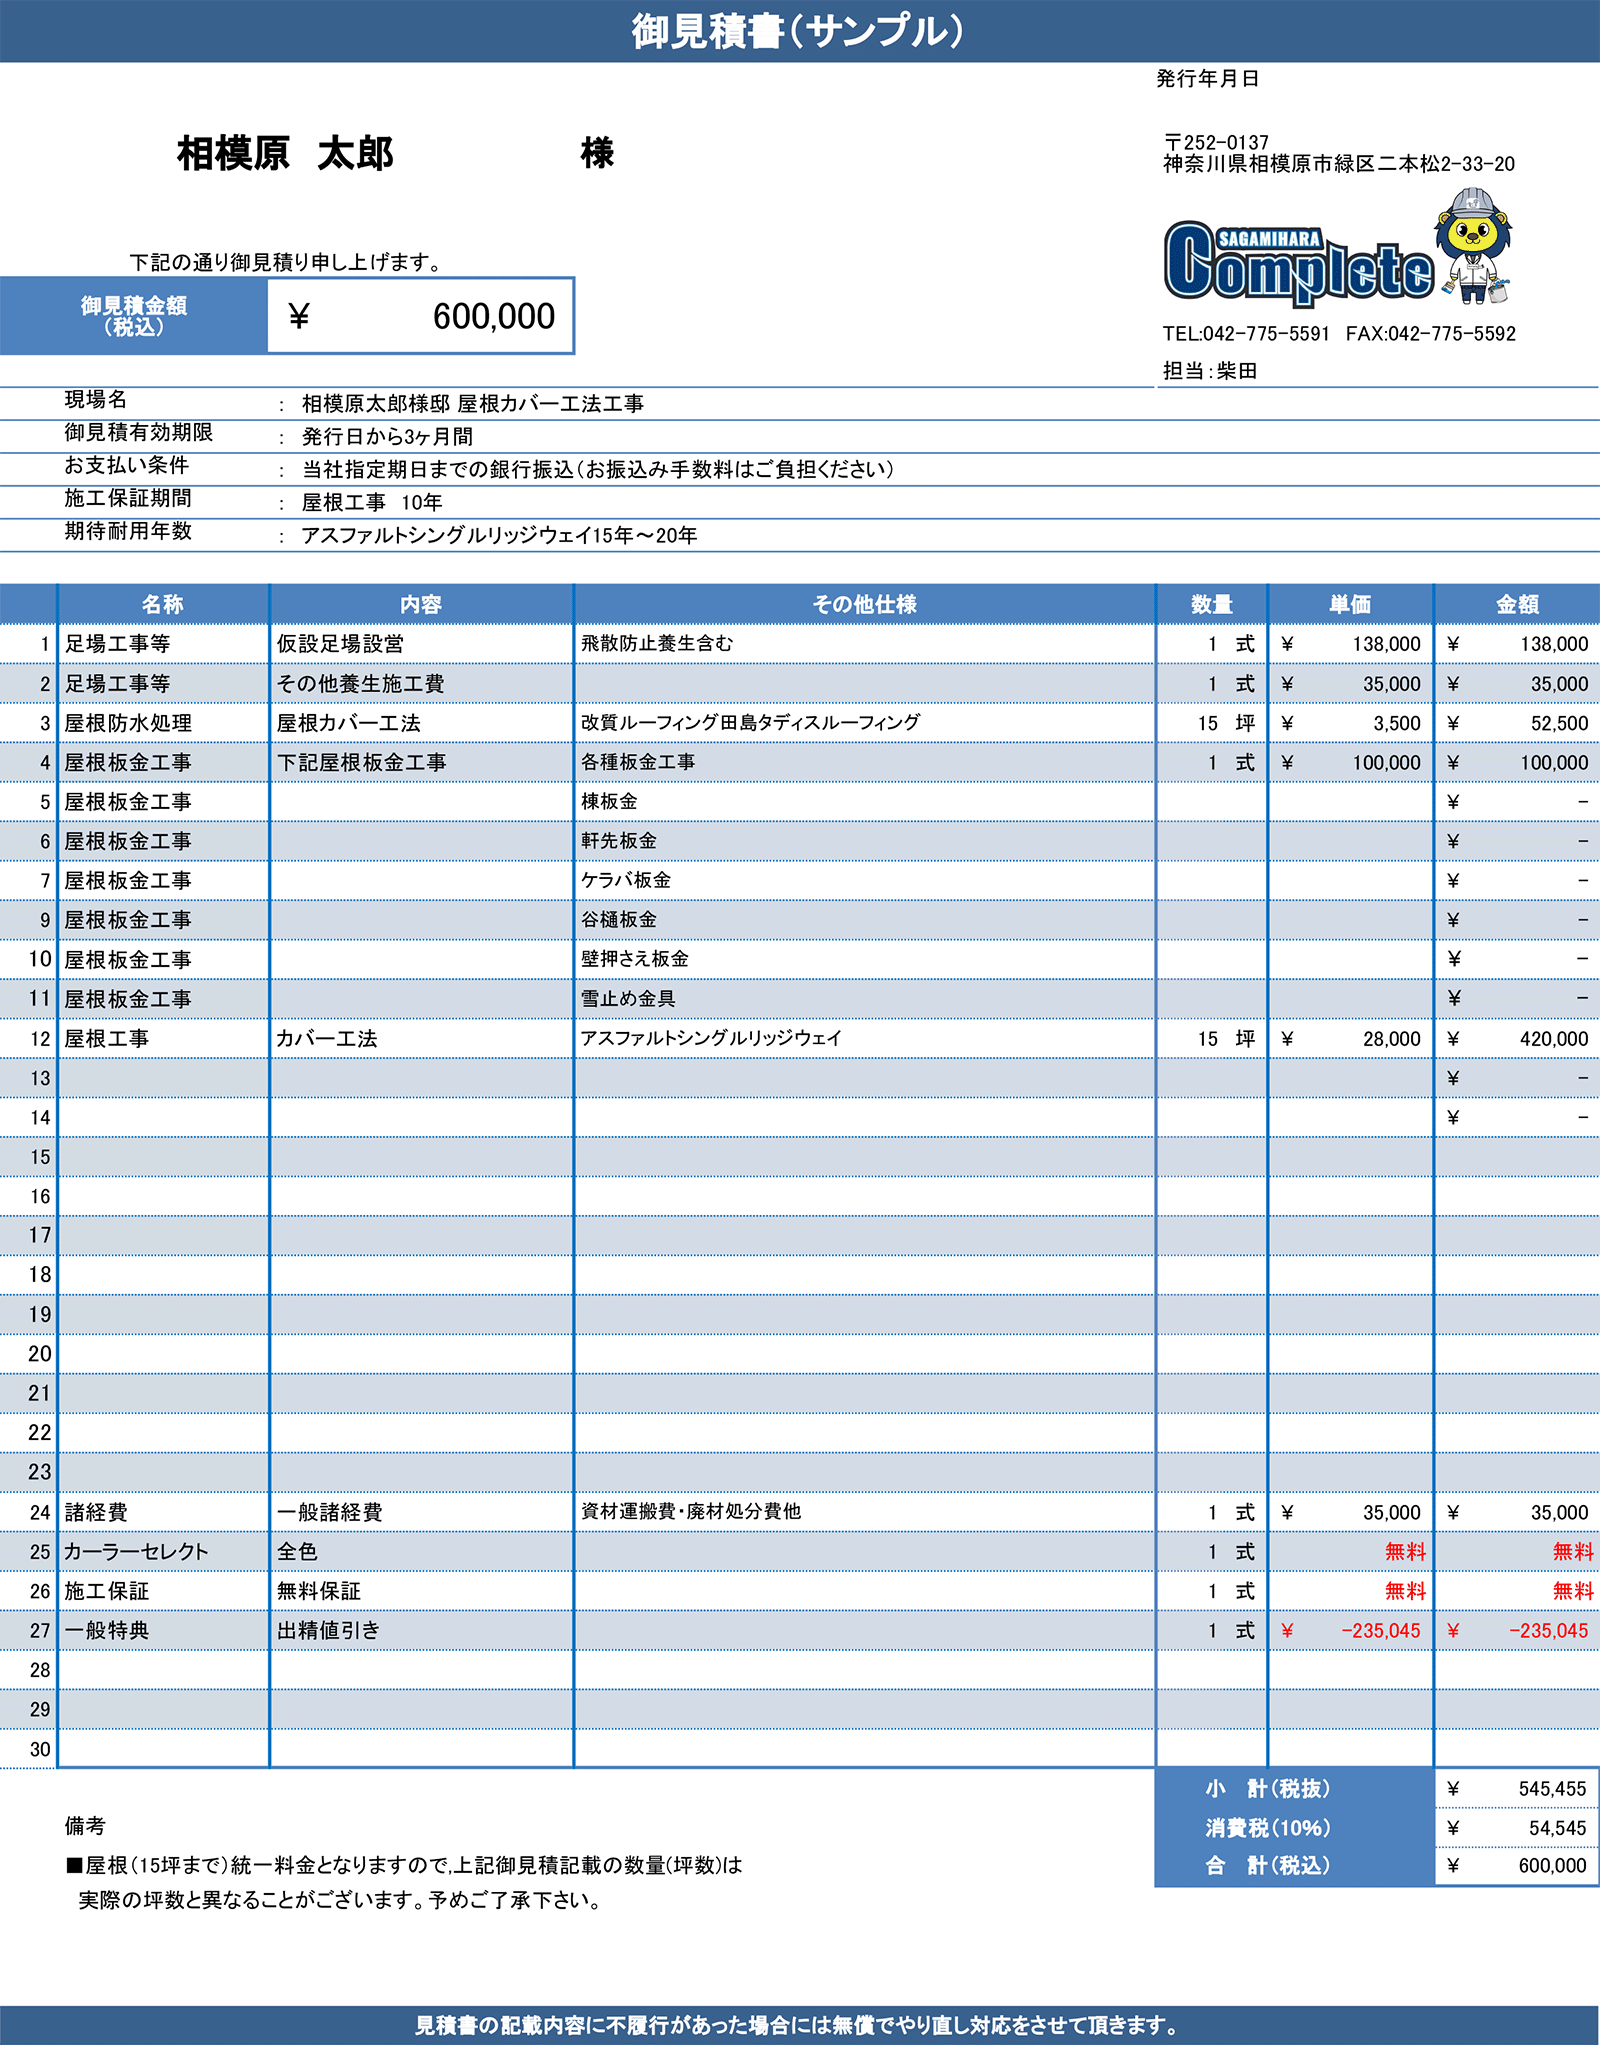Viewport: 1600px width, 2045px height.
Task: Select the 420,000 amount in row 12
Action: pos(1553,1039)
